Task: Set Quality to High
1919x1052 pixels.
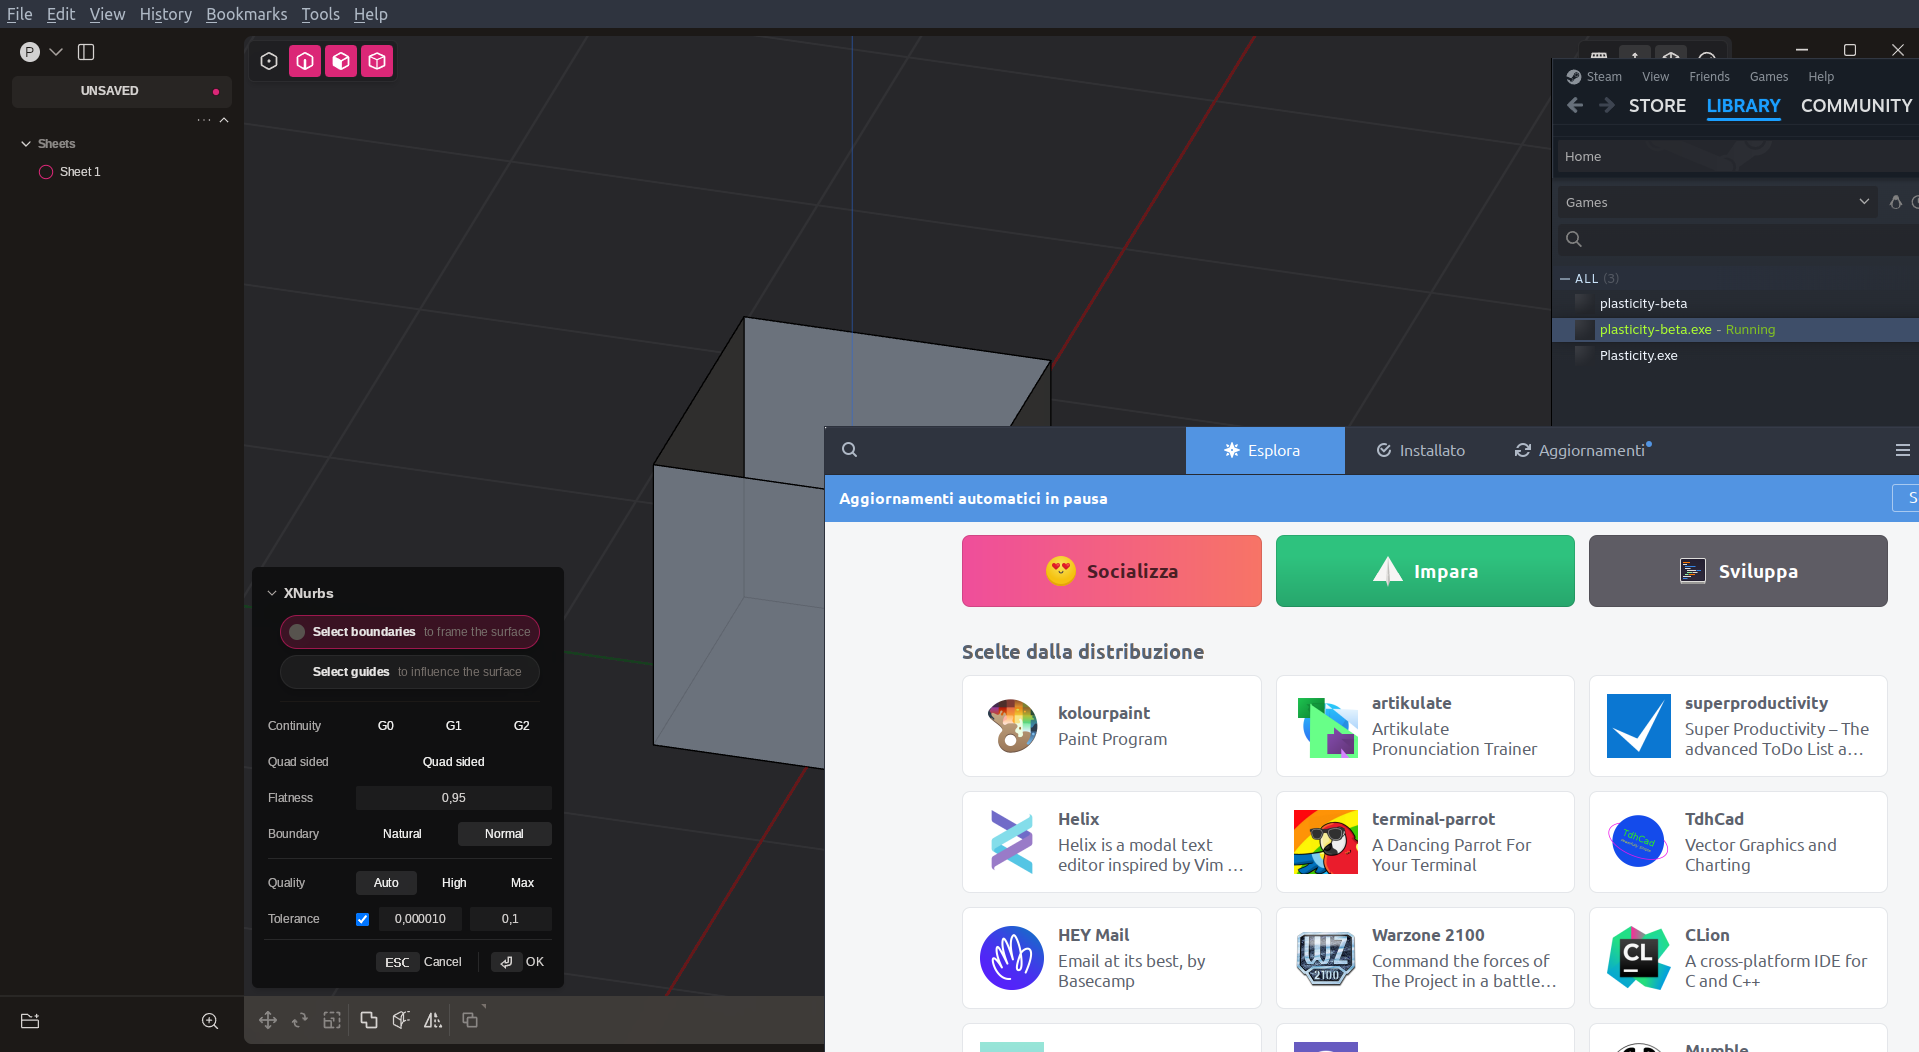Action: [x=454, y=883]
